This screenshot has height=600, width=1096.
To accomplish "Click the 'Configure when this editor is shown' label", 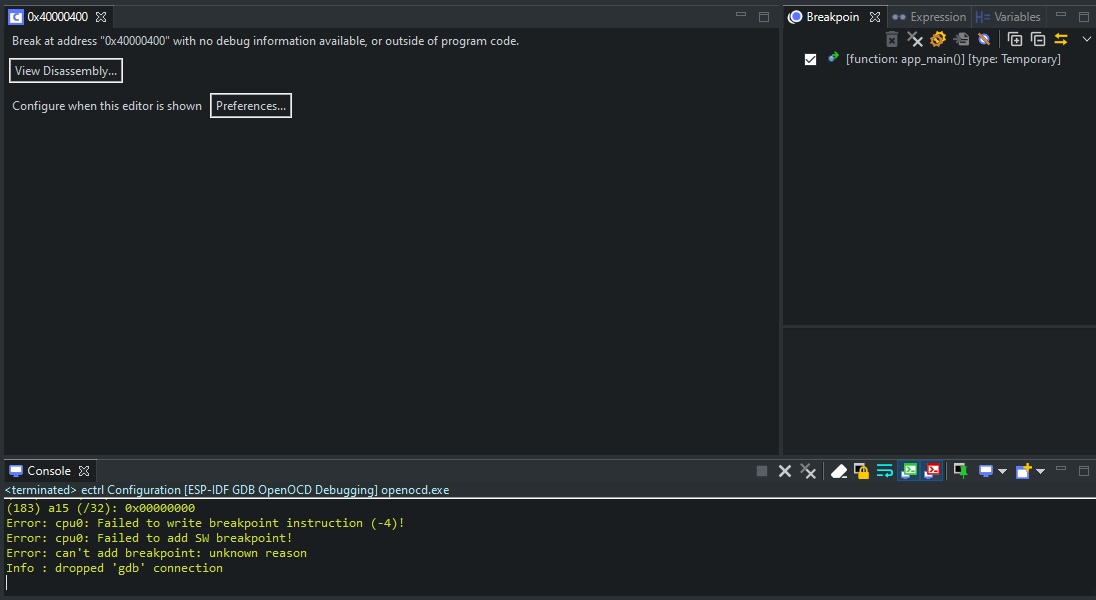I will point(107,106).
